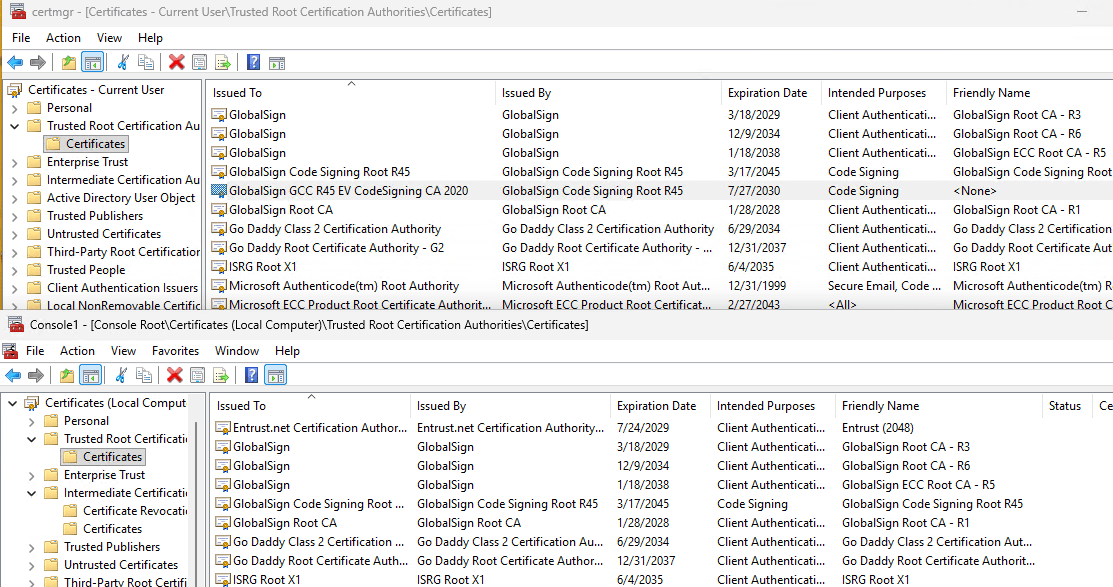The image size is (1113, 587).
Task: Click Help icon in Console1 toolbar
Action: (x=251, y=375)
